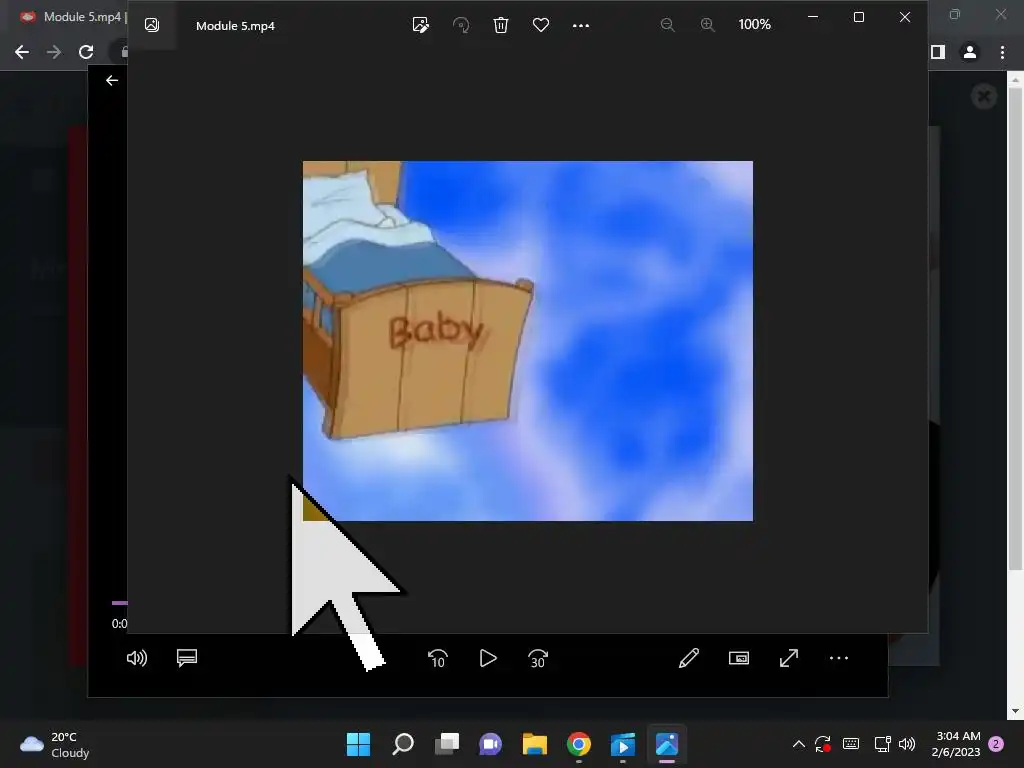Open network settings from the tray
The width and height of the screenshot is (1024, 768).
coord(882,744)
